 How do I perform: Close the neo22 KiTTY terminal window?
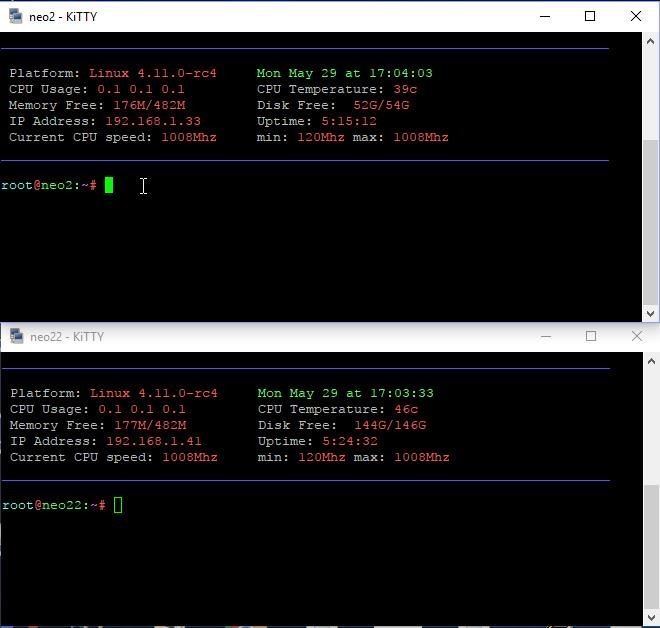[x=636, y=336]
